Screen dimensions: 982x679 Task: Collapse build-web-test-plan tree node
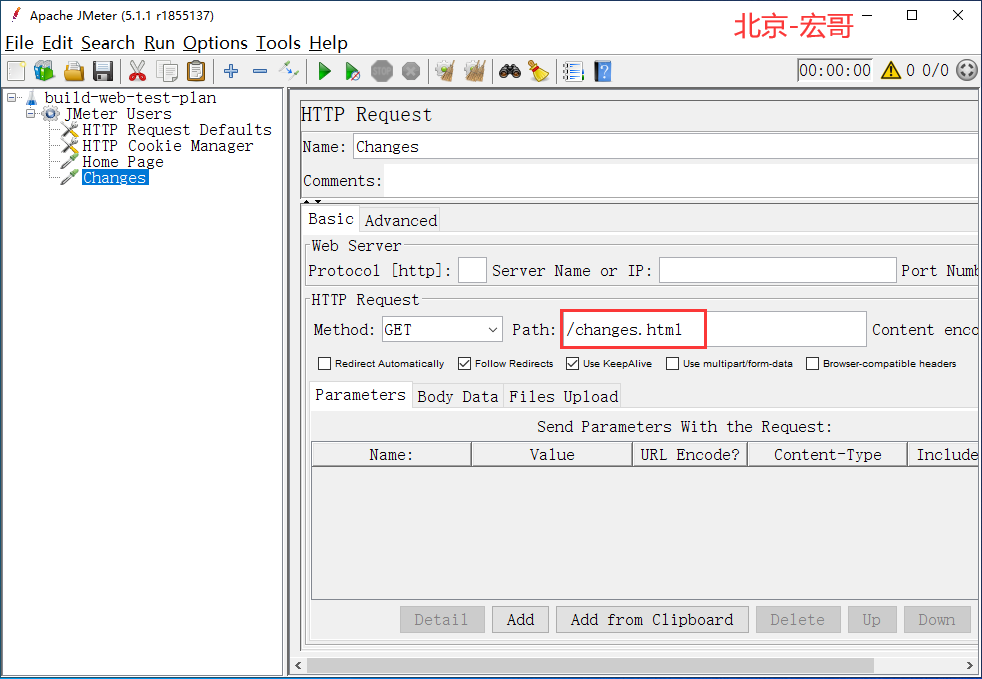pos(12,98)
